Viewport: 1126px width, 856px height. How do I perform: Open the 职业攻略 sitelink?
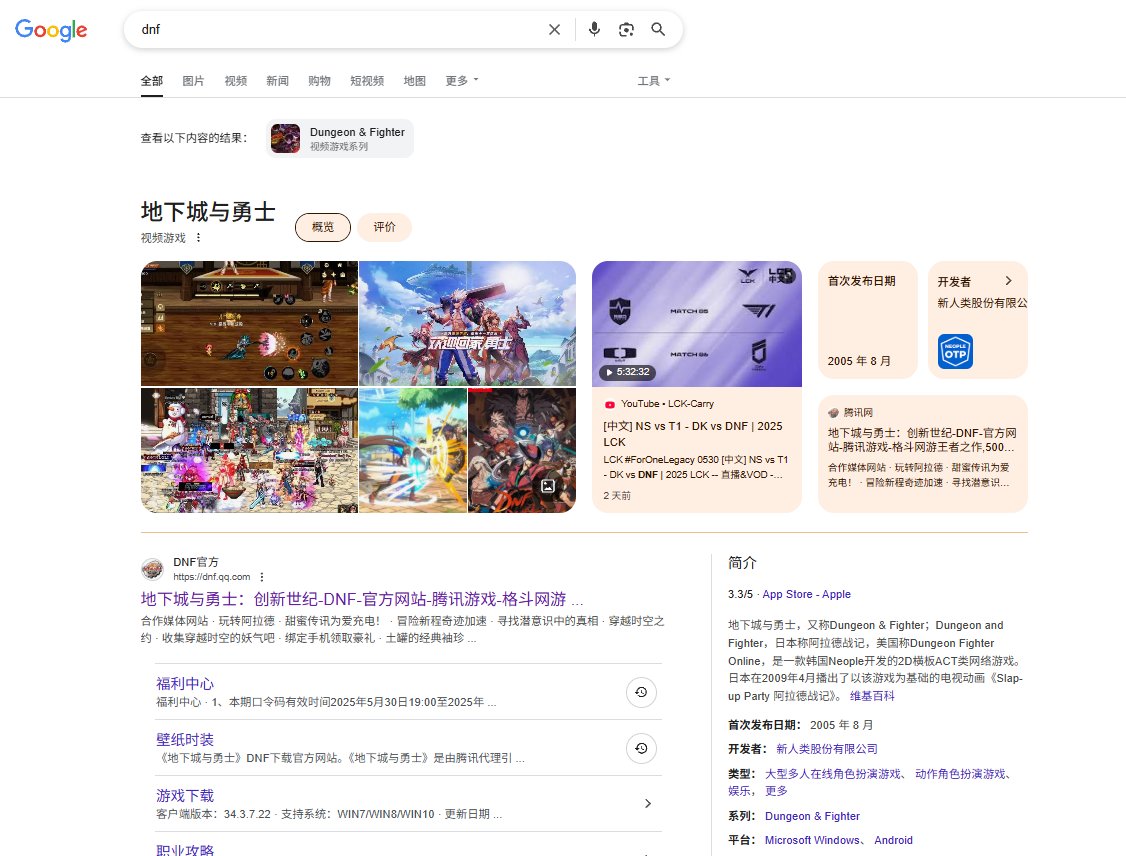185,850
